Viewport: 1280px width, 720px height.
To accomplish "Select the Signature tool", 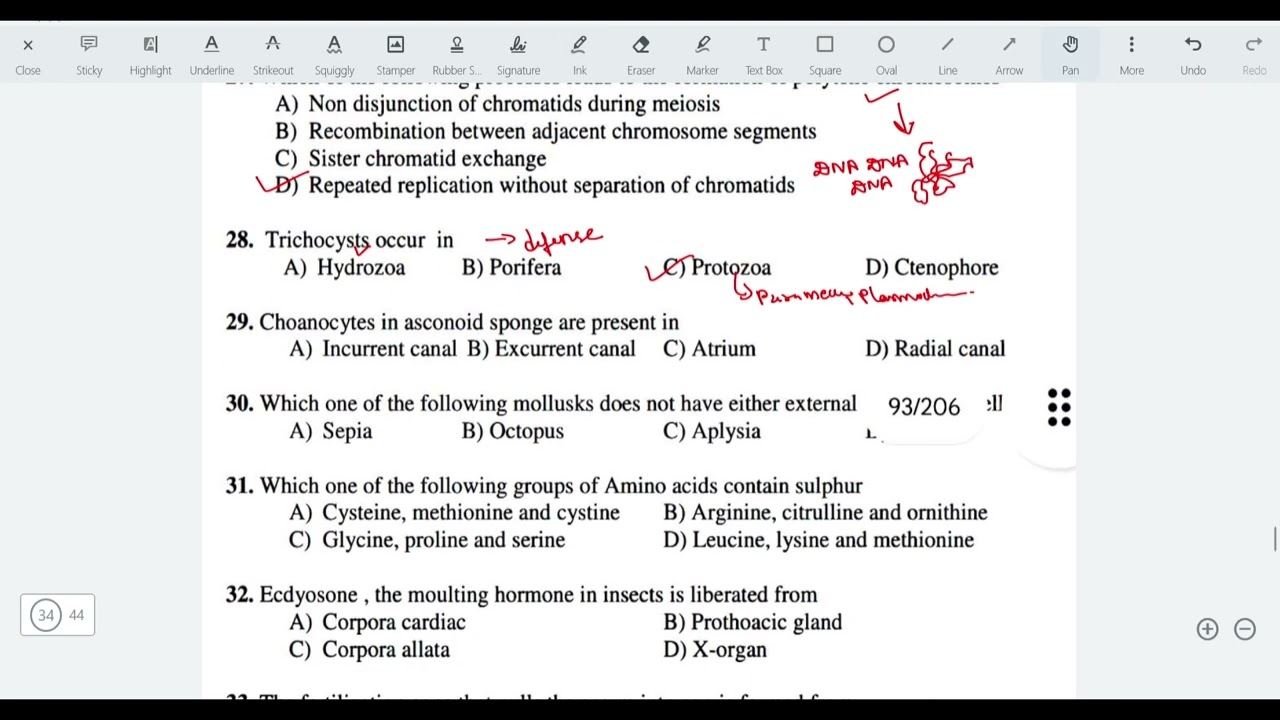I will coord(518,55).
